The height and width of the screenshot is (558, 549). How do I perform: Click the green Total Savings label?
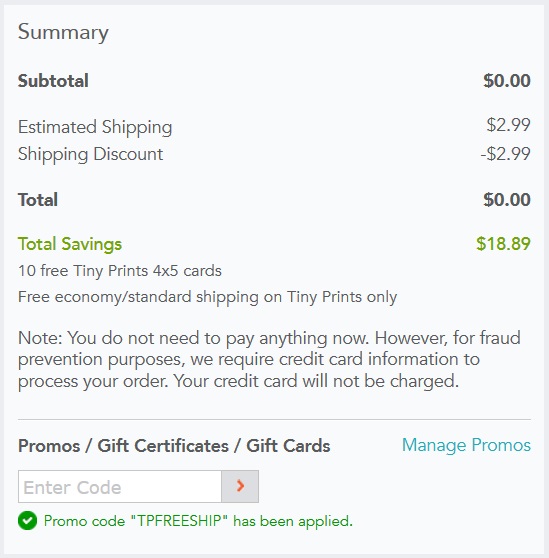70,244
